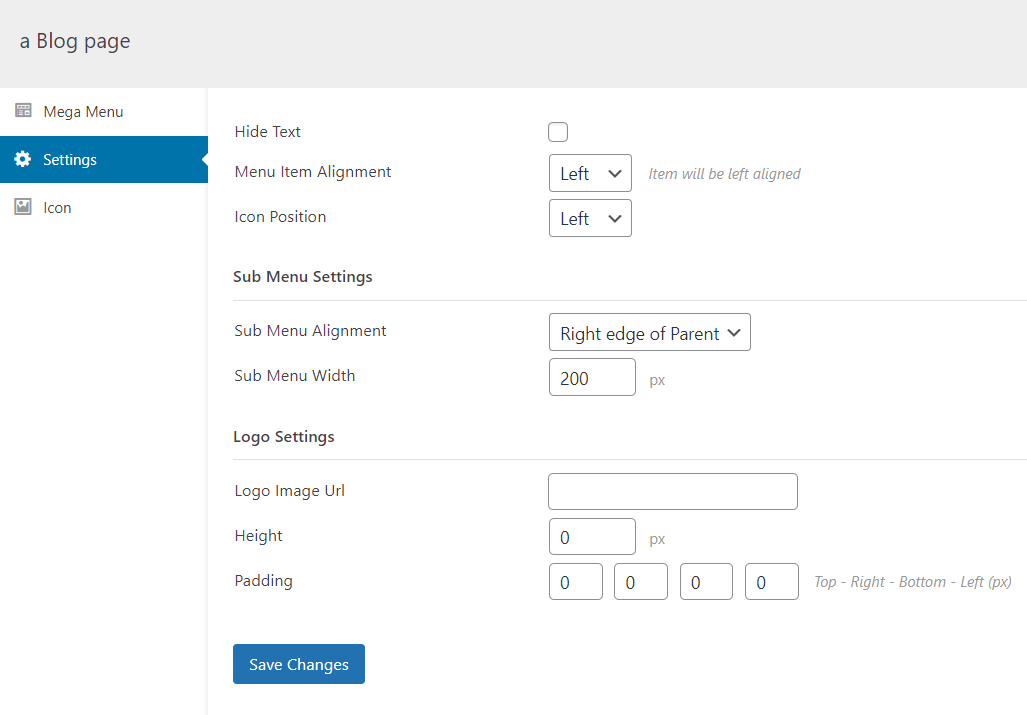Click the 'a Blog page' title
The width and height of the screenshot is (1027, 715).
pos(75,41)
